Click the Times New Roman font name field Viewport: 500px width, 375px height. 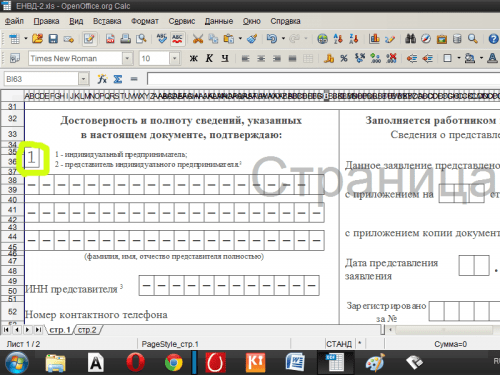[x=75, y=59]
